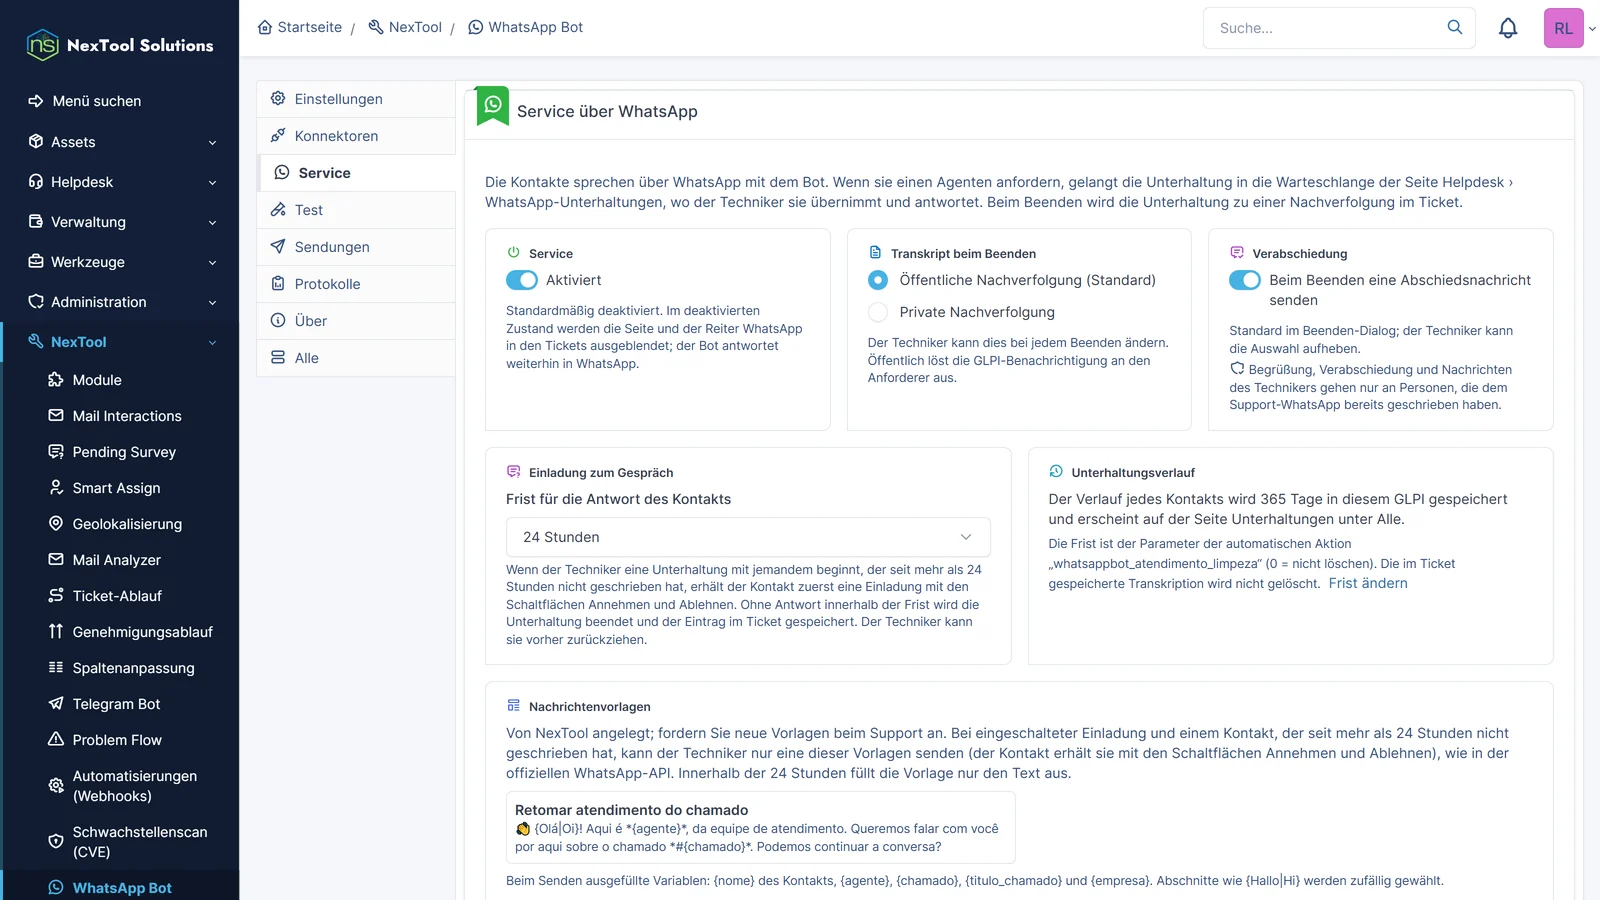
Task: Go to Startseite breadcrumb
Action: point(300,27)
